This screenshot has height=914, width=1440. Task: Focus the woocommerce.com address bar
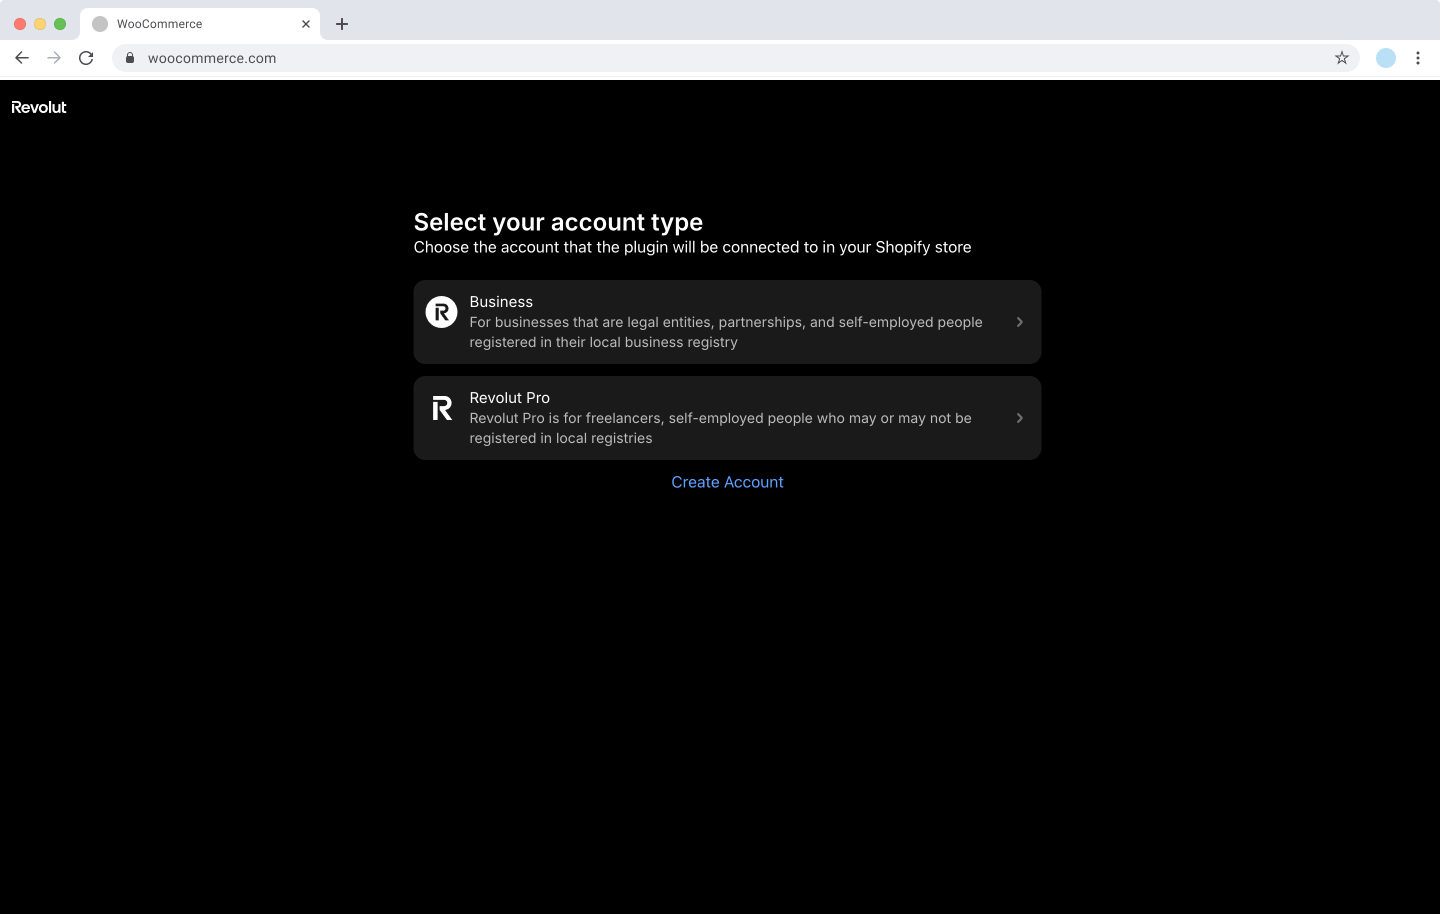coord(735,58)
